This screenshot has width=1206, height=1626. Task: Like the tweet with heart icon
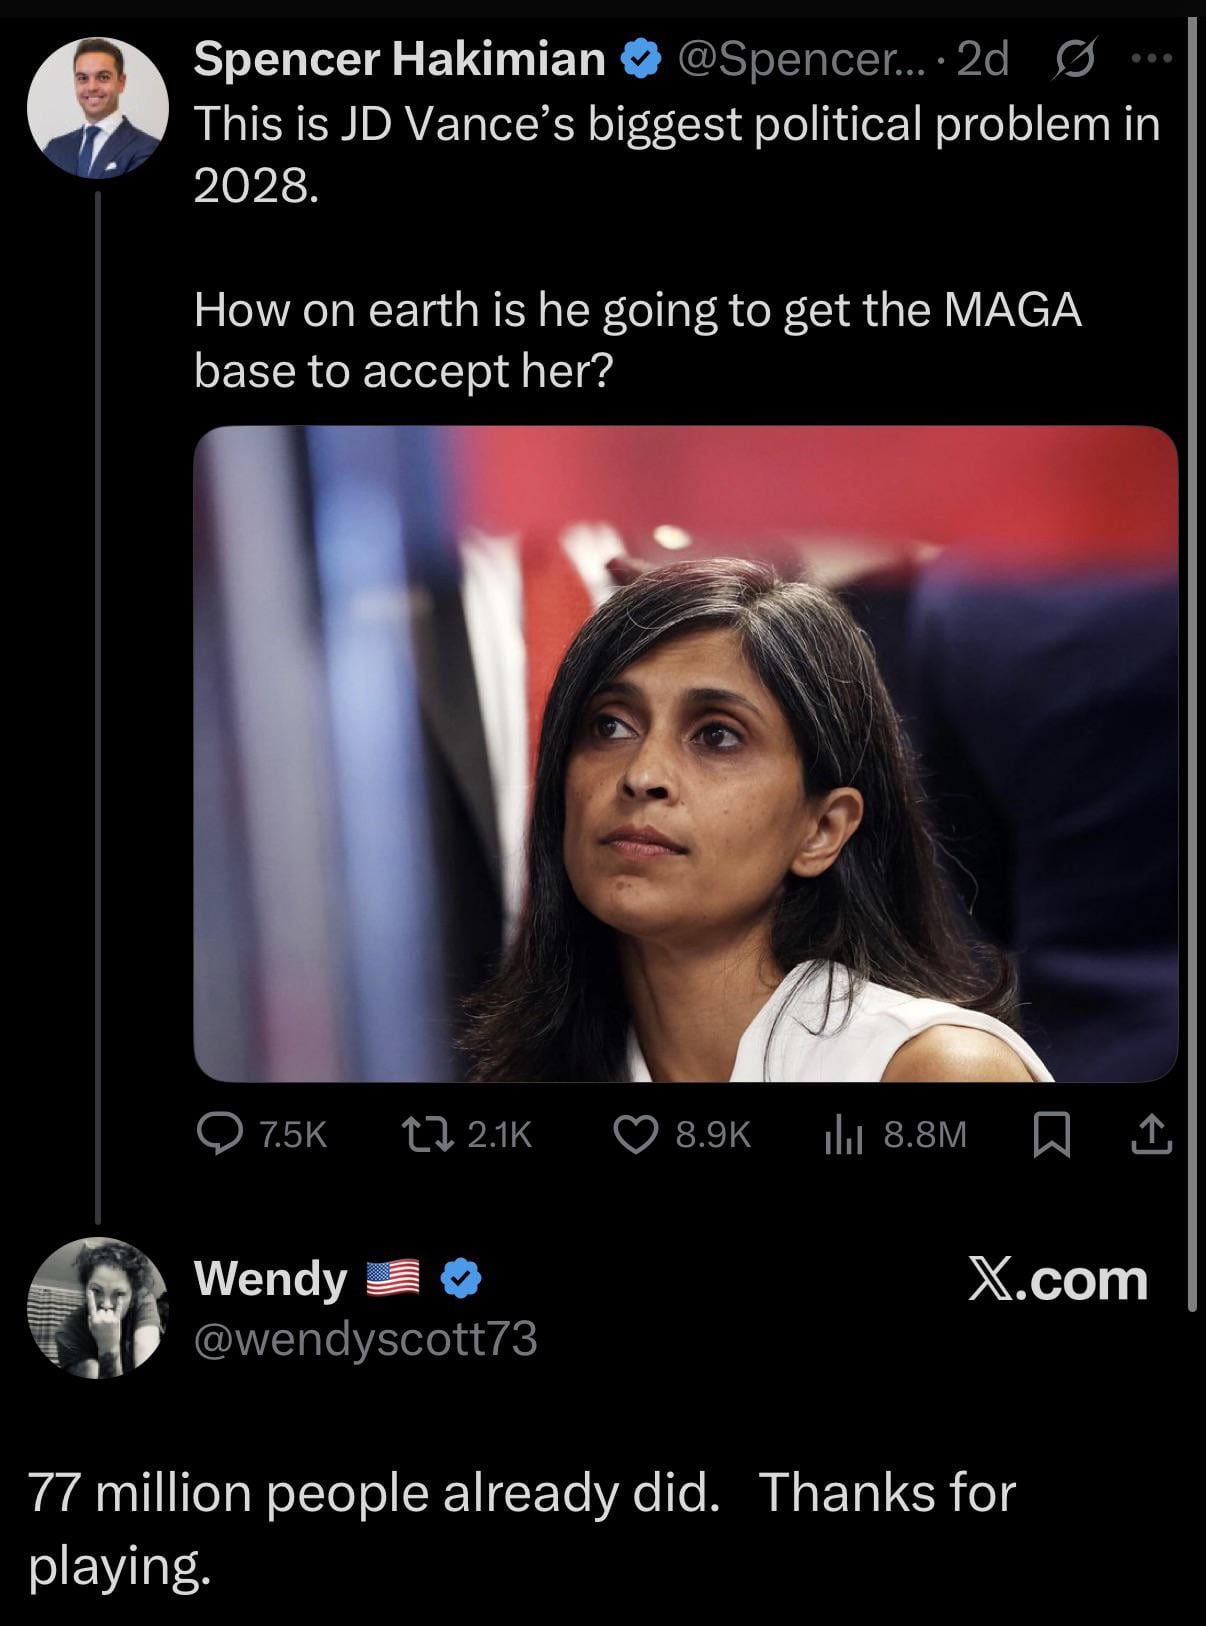click(x=634, y=1133)
